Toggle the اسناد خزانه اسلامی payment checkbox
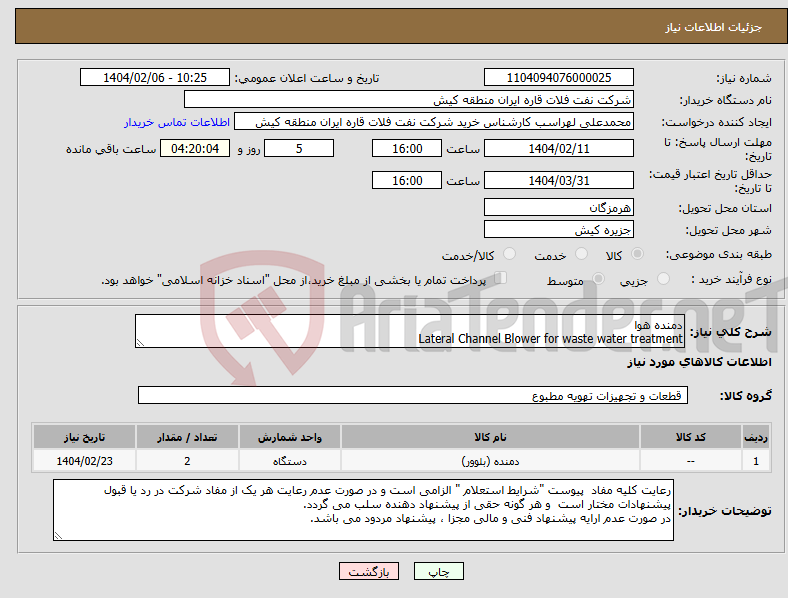788x598 pixels. pos(501,277)
